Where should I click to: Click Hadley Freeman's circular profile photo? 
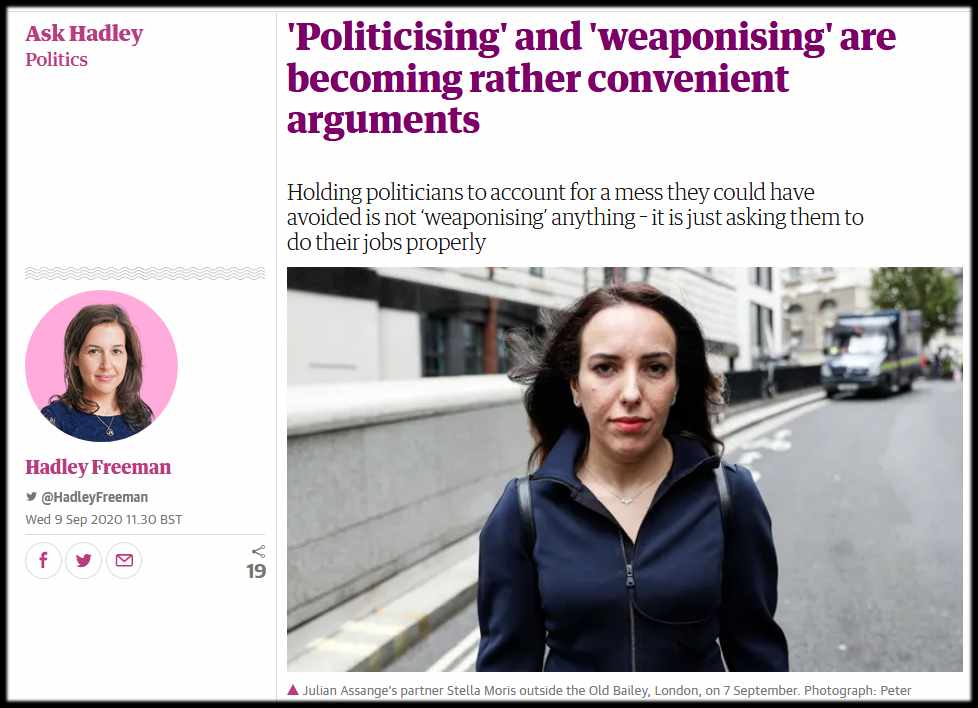(x=102, y=366)
